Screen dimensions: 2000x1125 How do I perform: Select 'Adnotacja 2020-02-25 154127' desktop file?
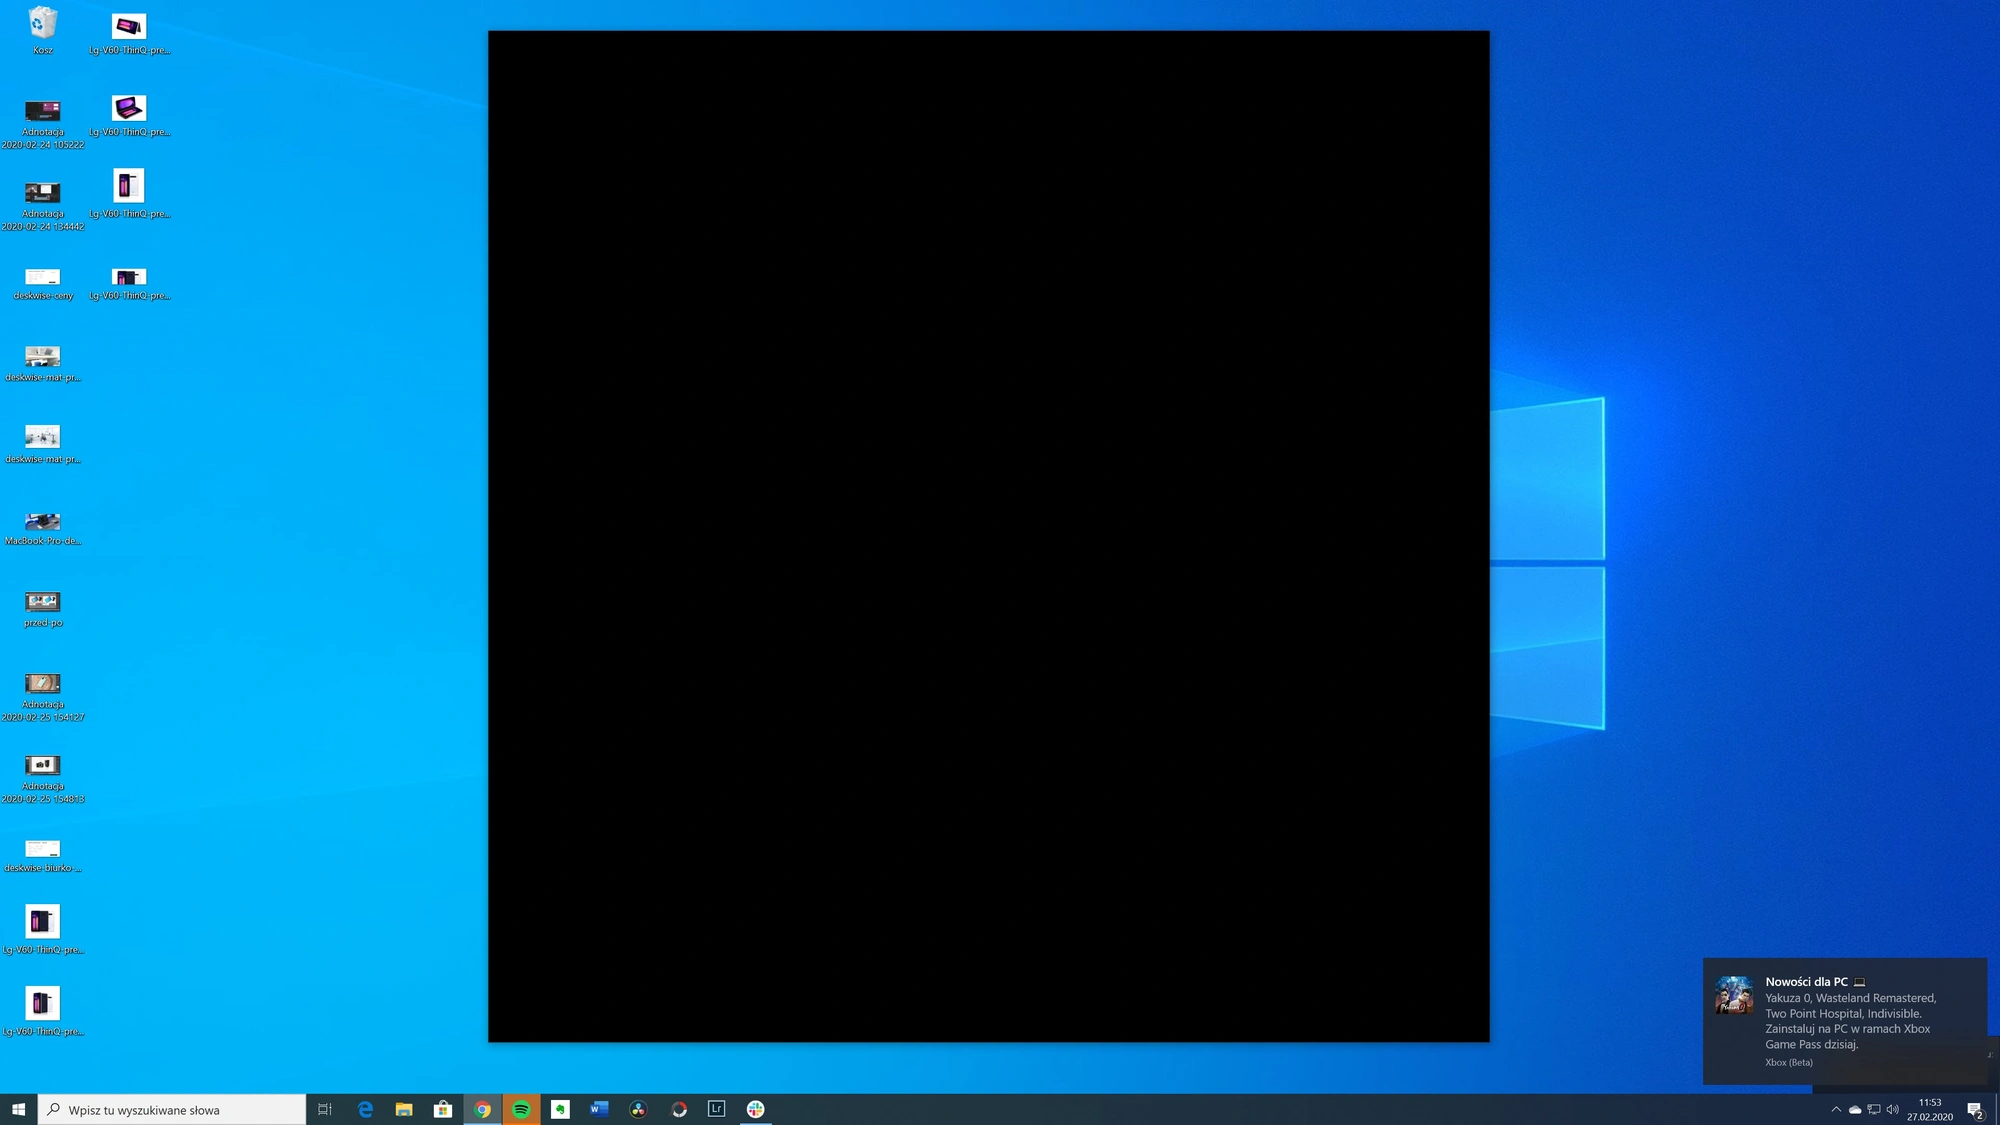click(x=43, y=697)
